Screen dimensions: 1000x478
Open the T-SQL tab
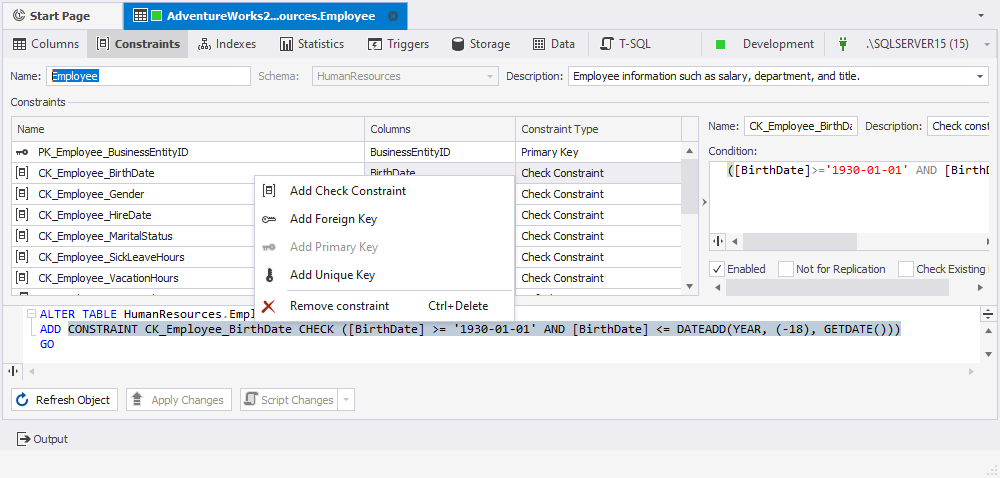[626, 44]
